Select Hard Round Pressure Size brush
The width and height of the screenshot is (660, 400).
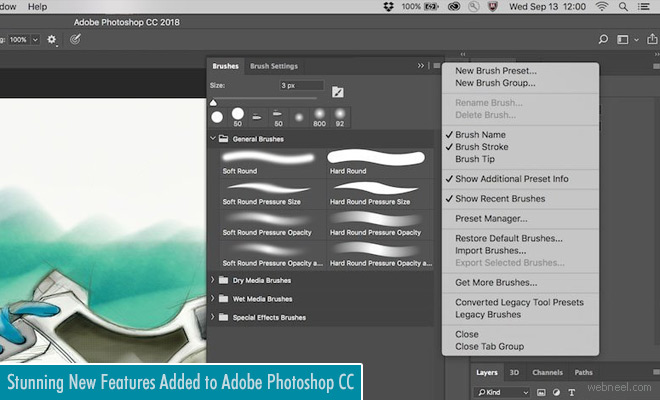(380, 194)
